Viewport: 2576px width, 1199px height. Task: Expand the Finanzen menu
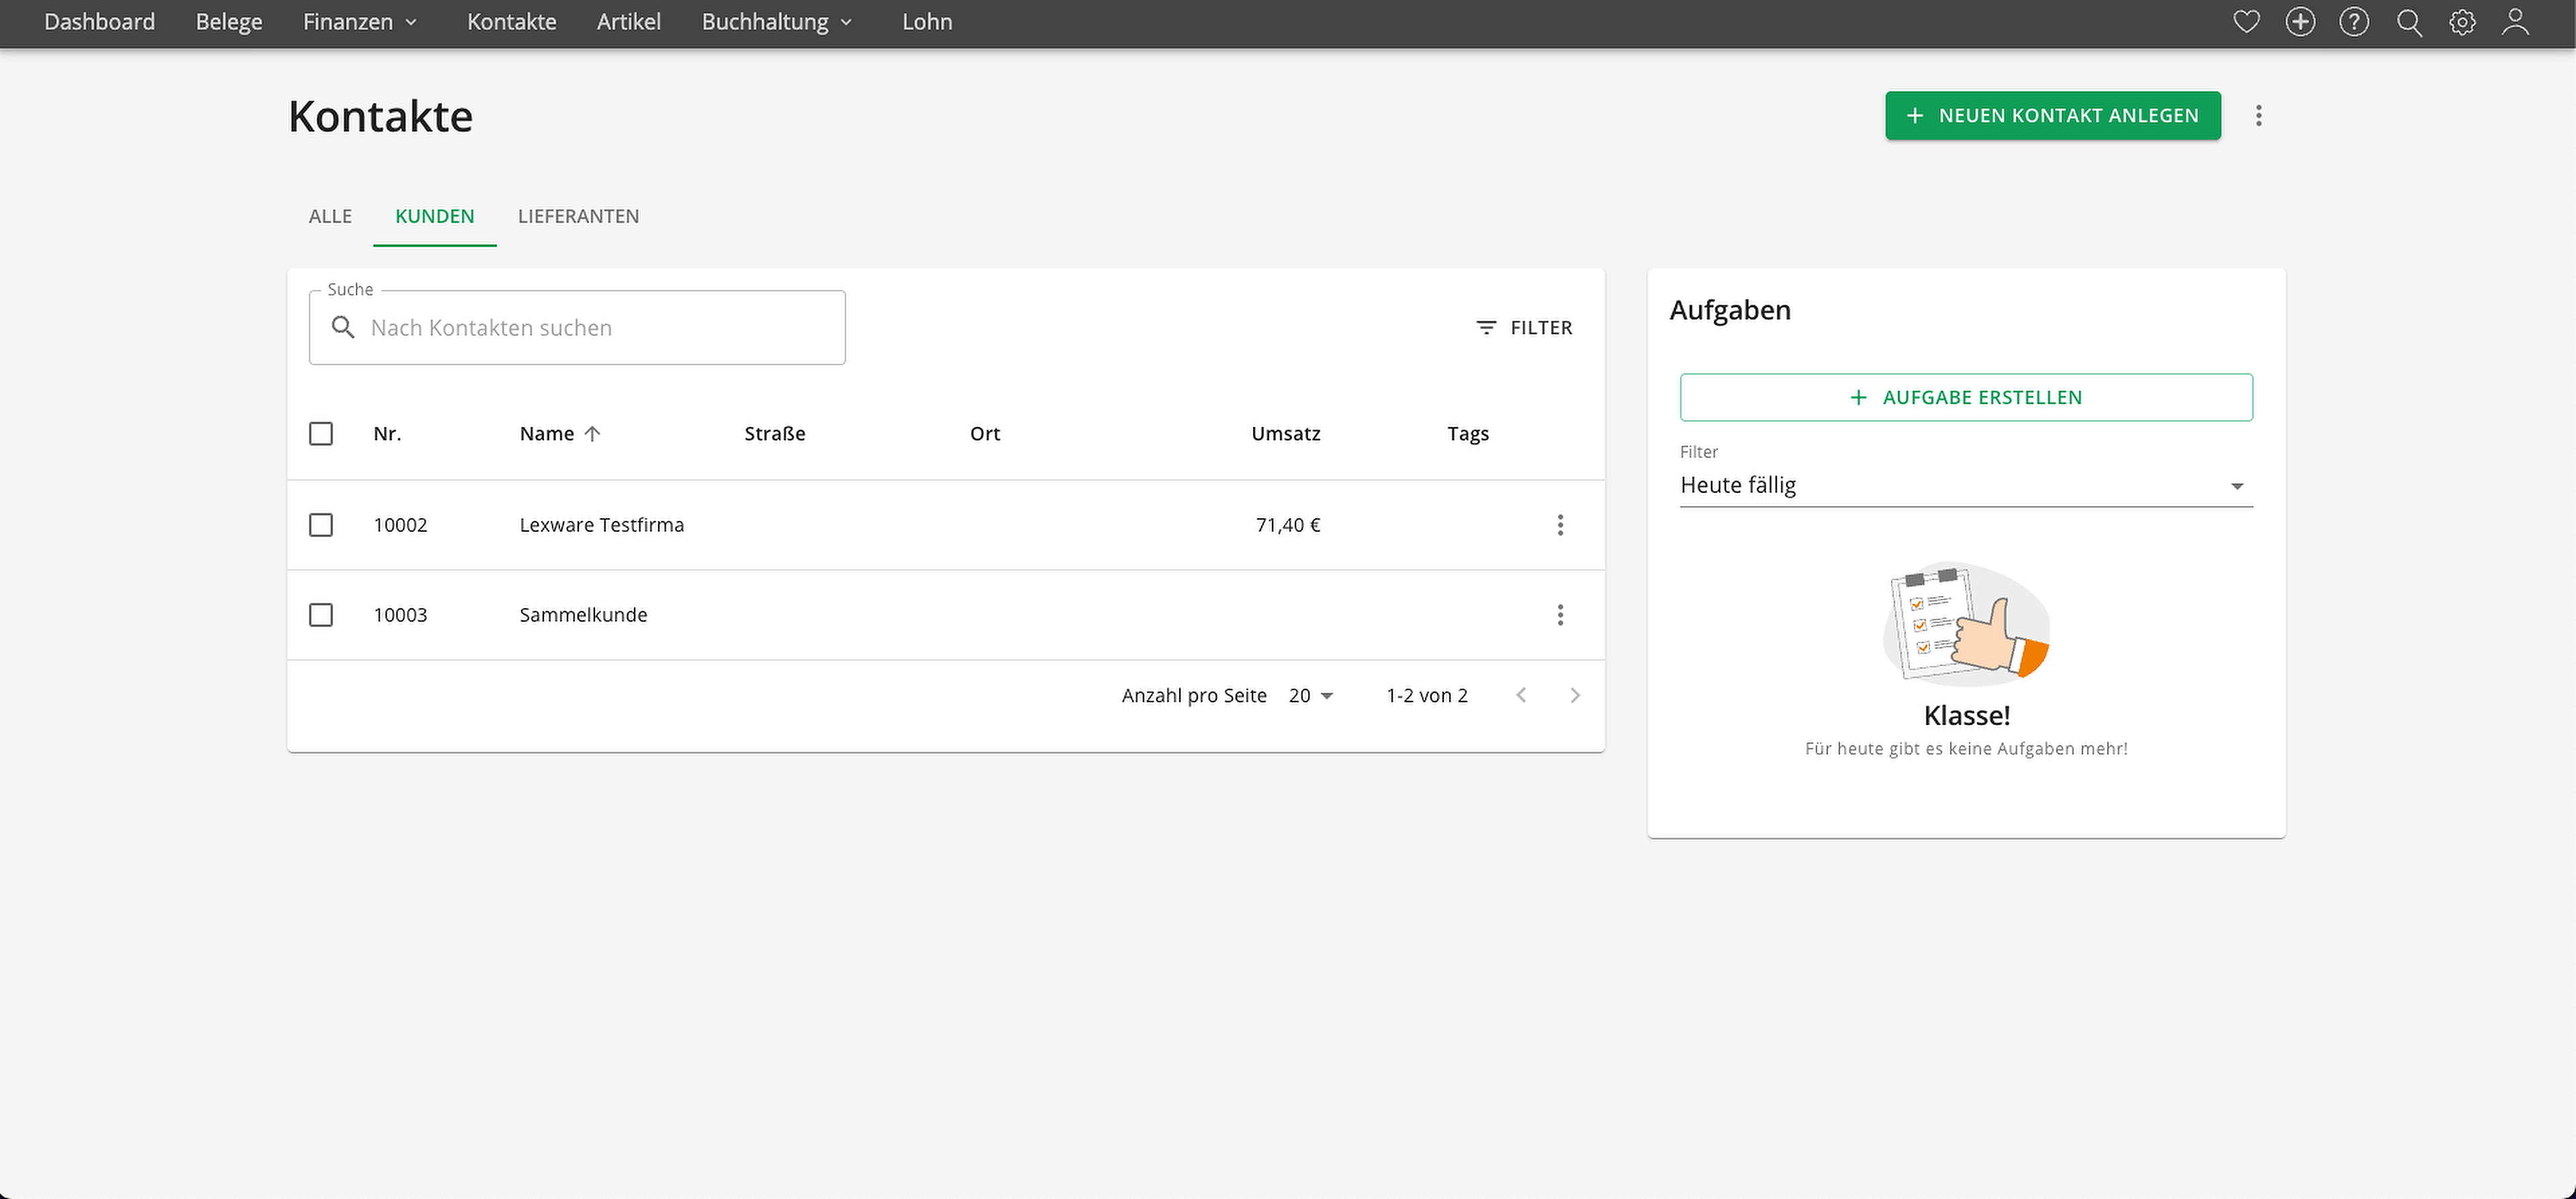tap(360, 22)
